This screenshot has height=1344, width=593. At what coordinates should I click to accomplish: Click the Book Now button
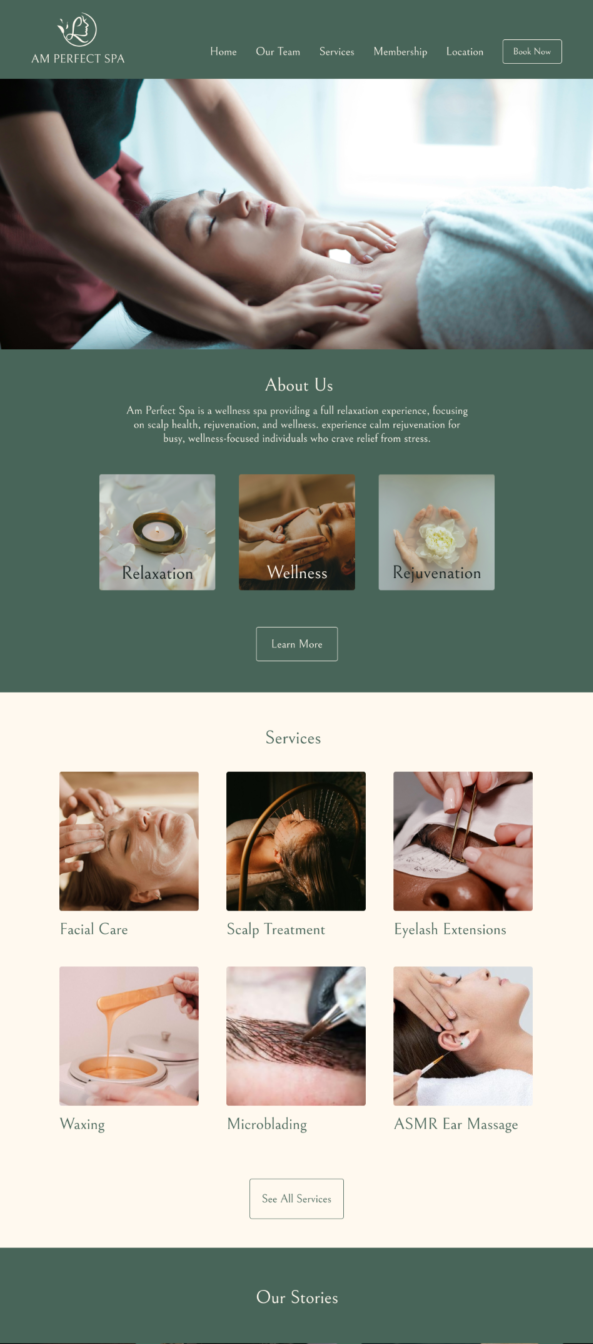point(532,51)
